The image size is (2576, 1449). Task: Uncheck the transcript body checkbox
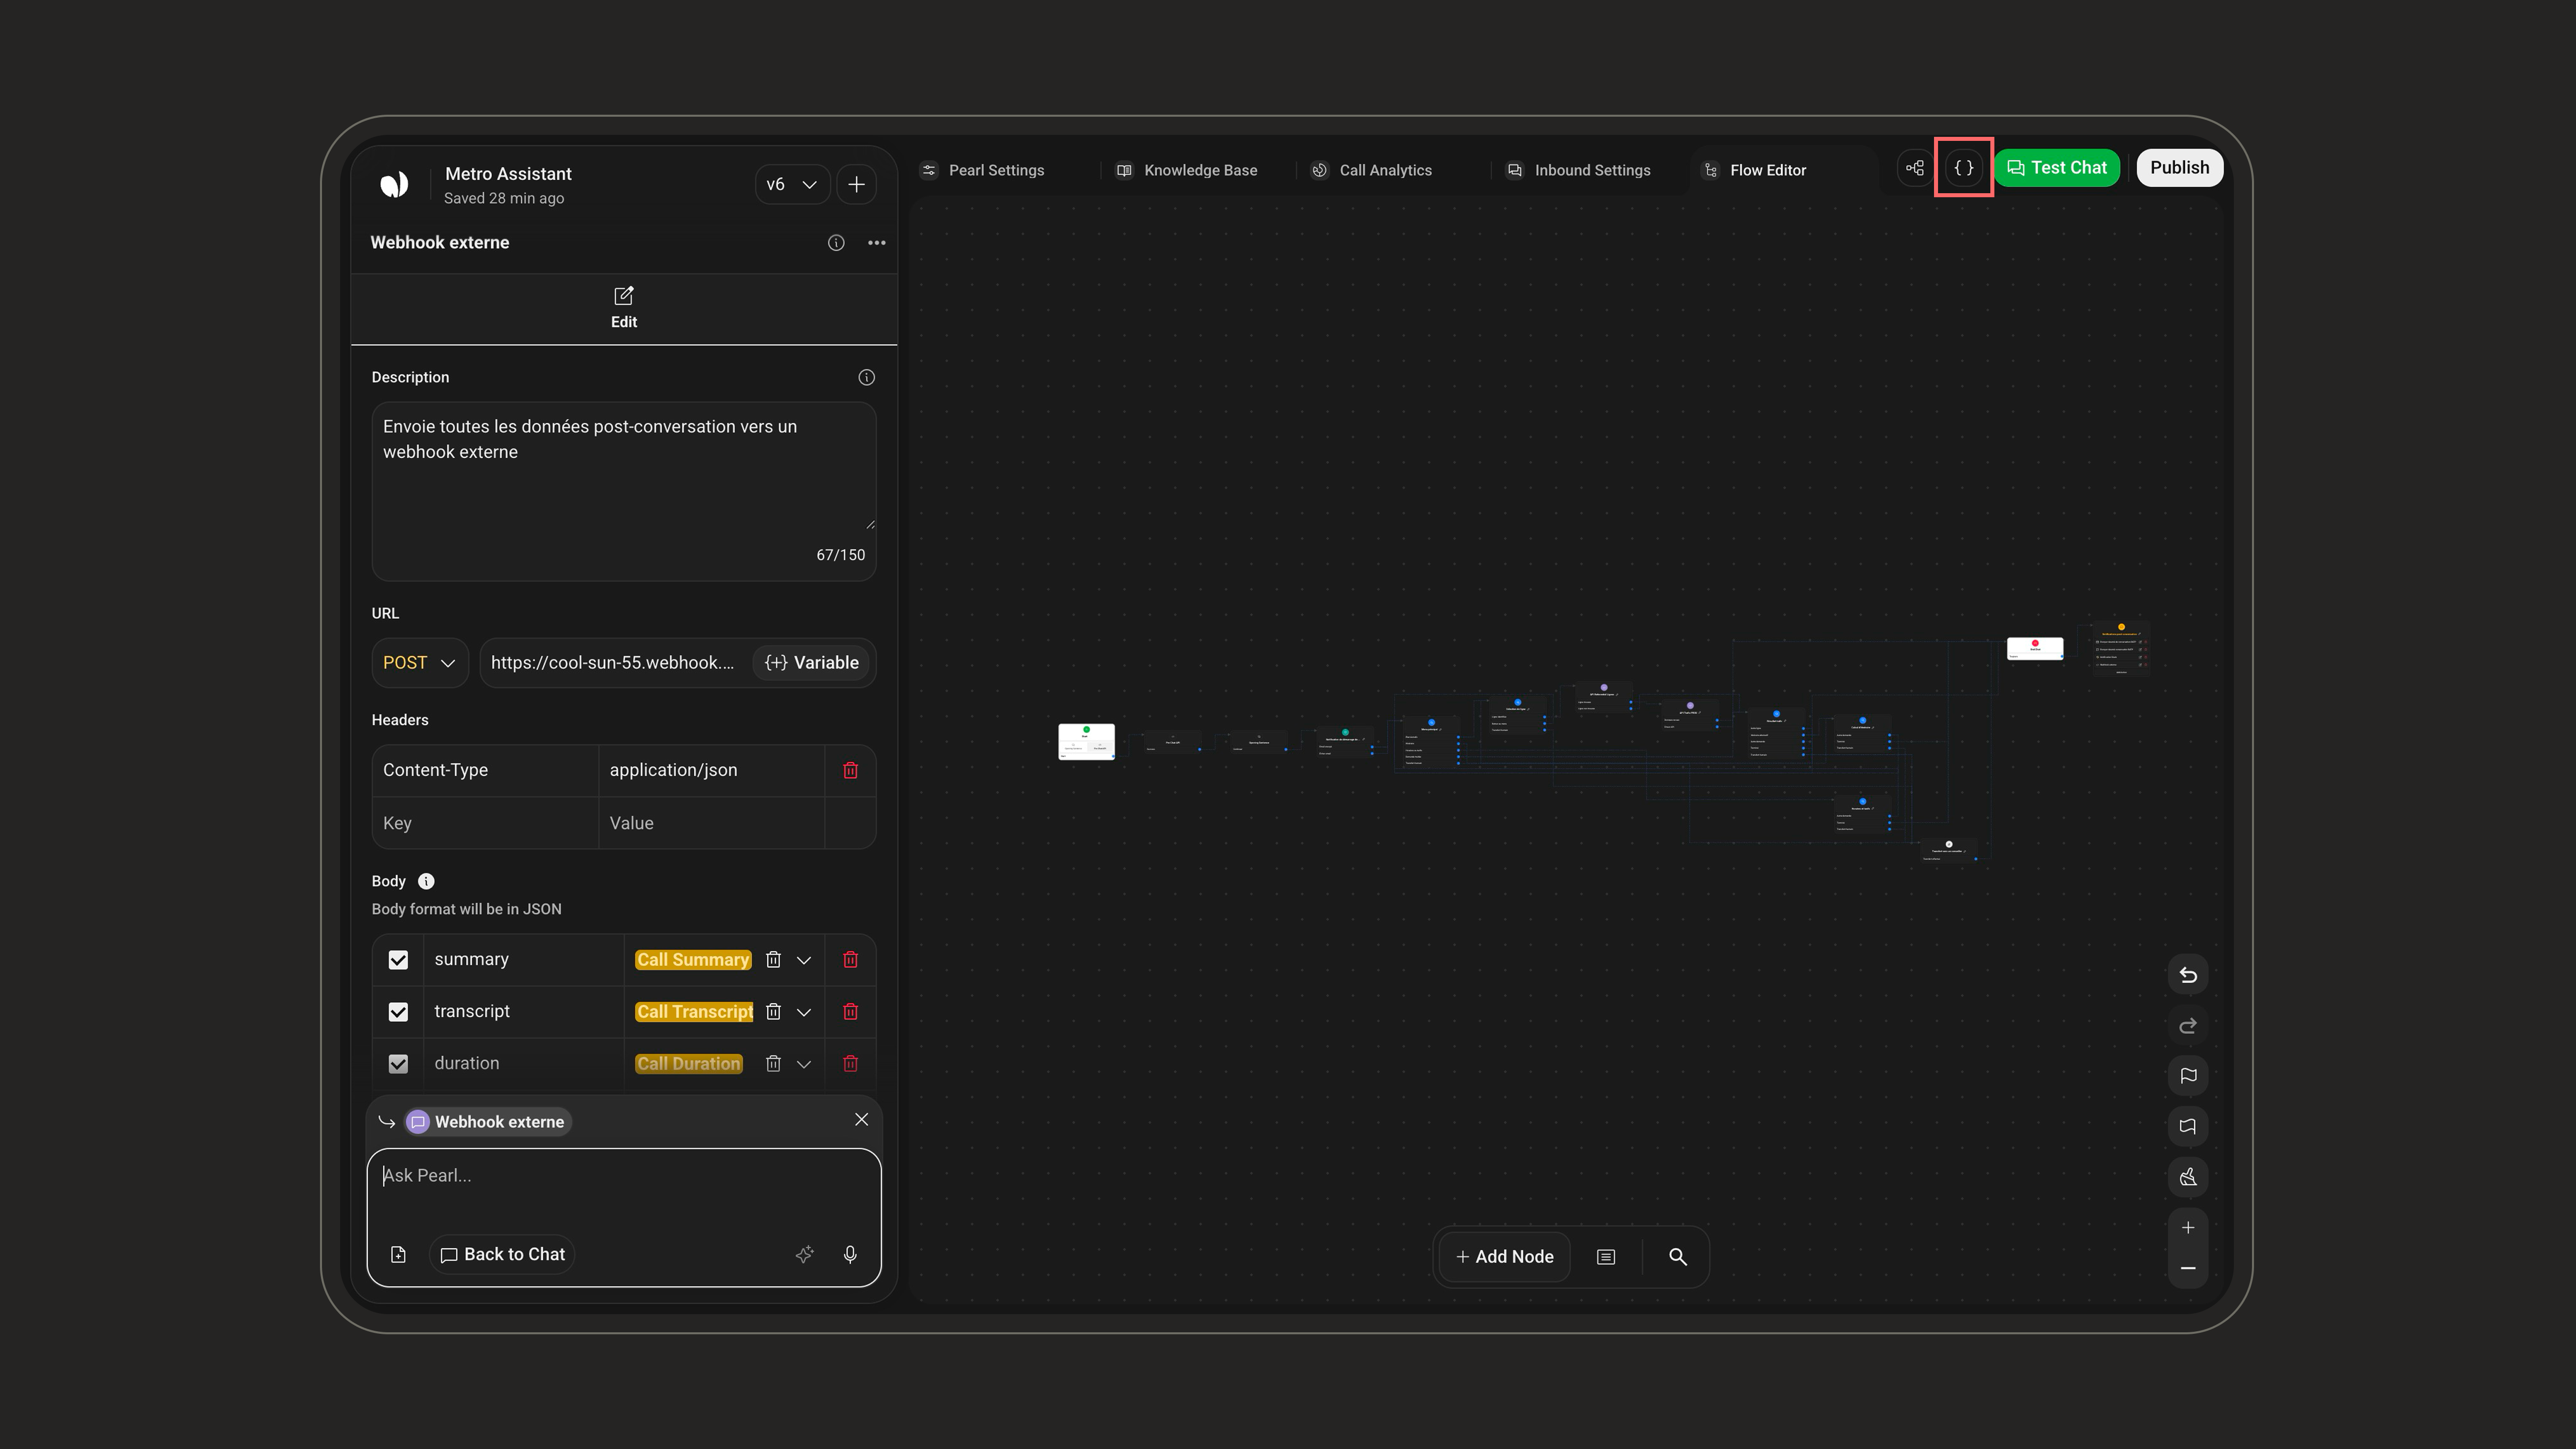(398, 1012)
